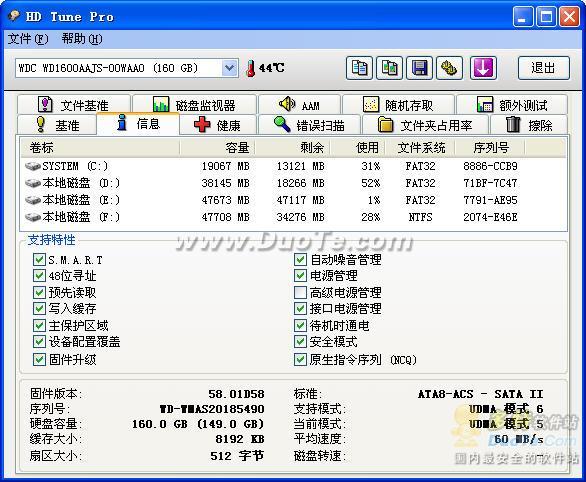
Task: Click the copy info to clipboard icon
Action: tap(359, 68)
